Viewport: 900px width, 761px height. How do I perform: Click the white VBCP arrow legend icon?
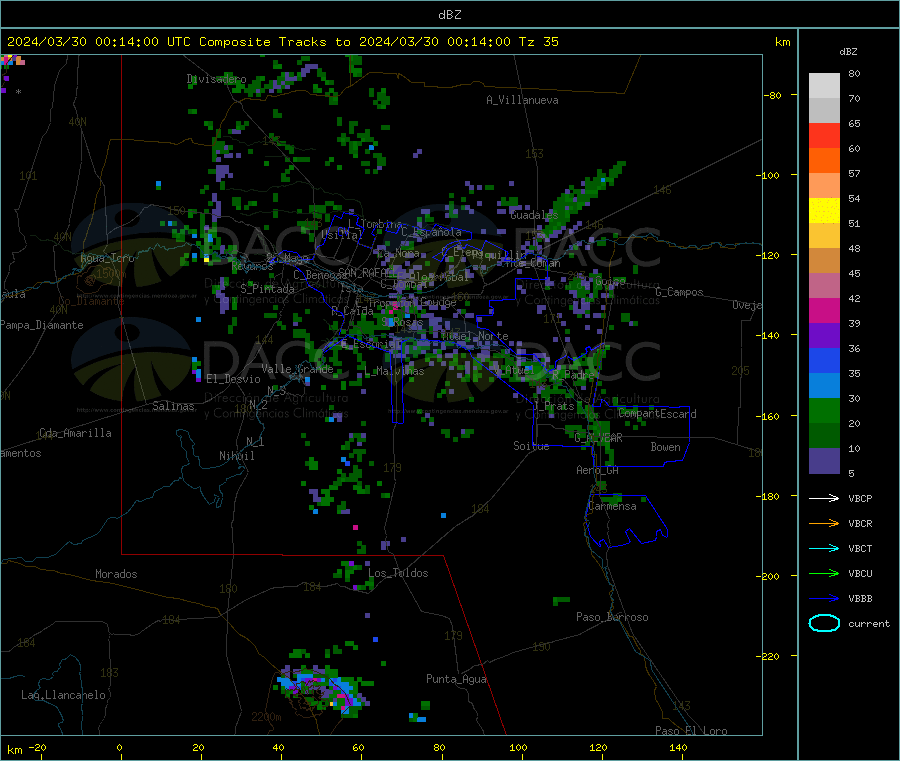click(824, 498)
